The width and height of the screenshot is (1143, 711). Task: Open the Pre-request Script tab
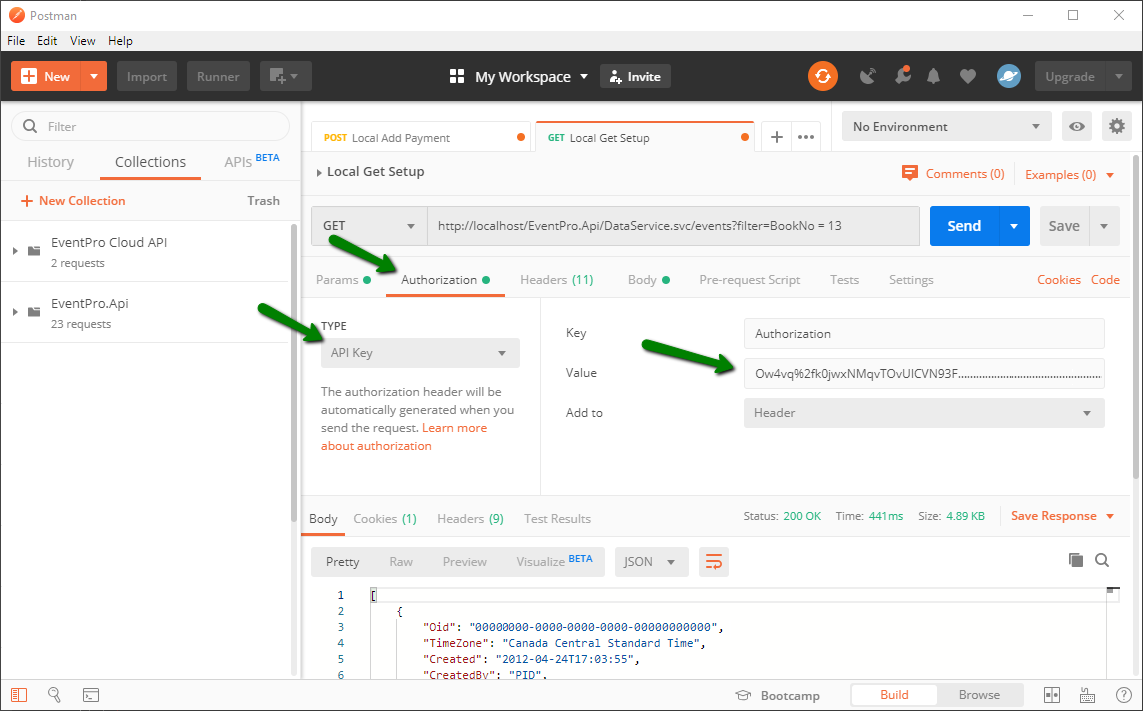point(749,279)
